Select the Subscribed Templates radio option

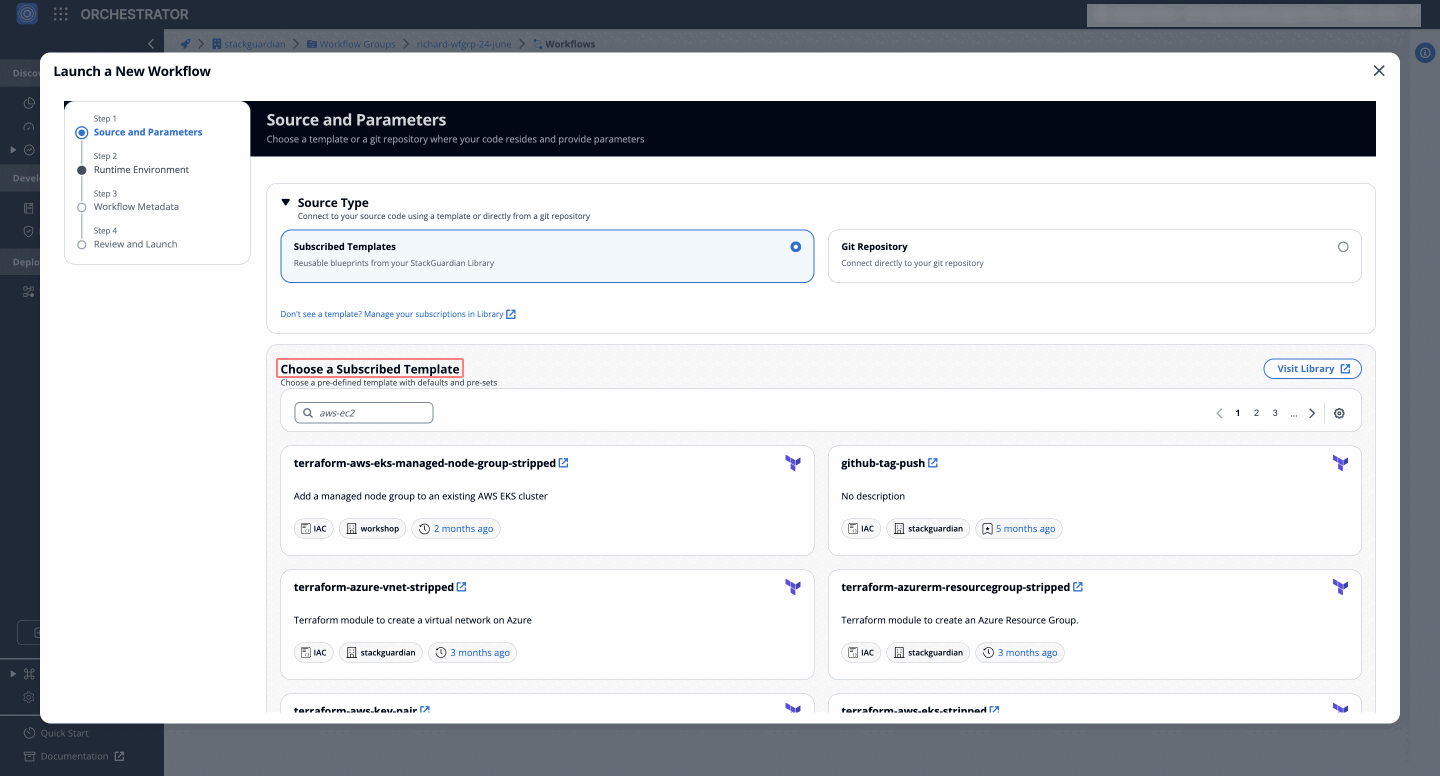pyautogui.click(x=795, y=247)
